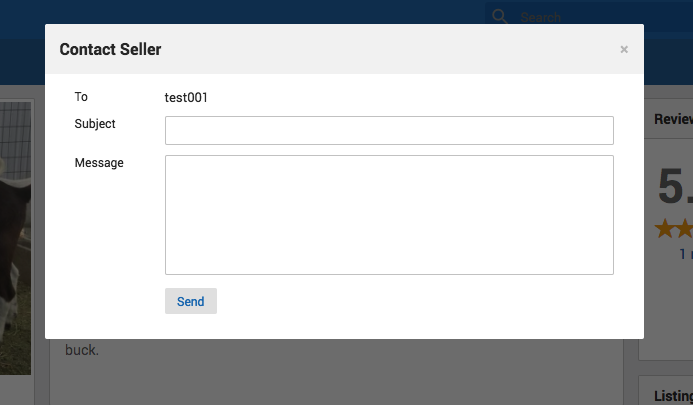This screenshot has width=693, height=405.
Task: Click the goat listing photo behind dialog
Action: 15,239
